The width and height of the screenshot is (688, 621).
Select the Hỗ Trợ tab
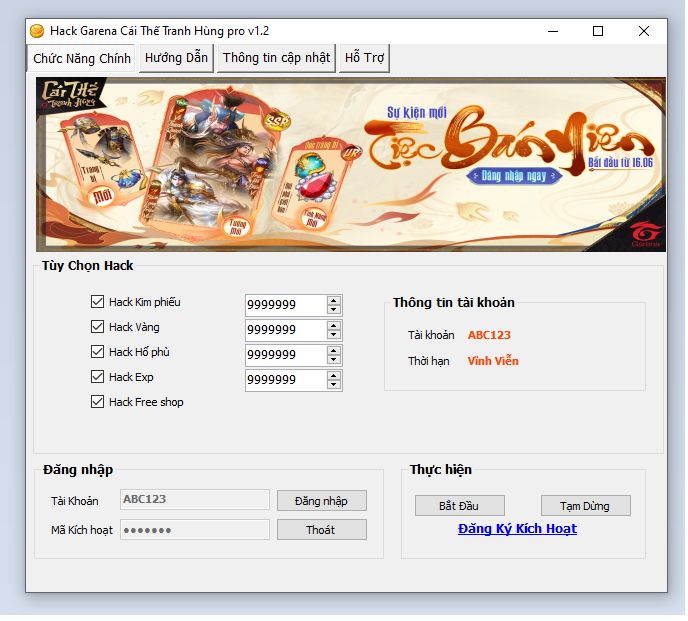[364, 58]
